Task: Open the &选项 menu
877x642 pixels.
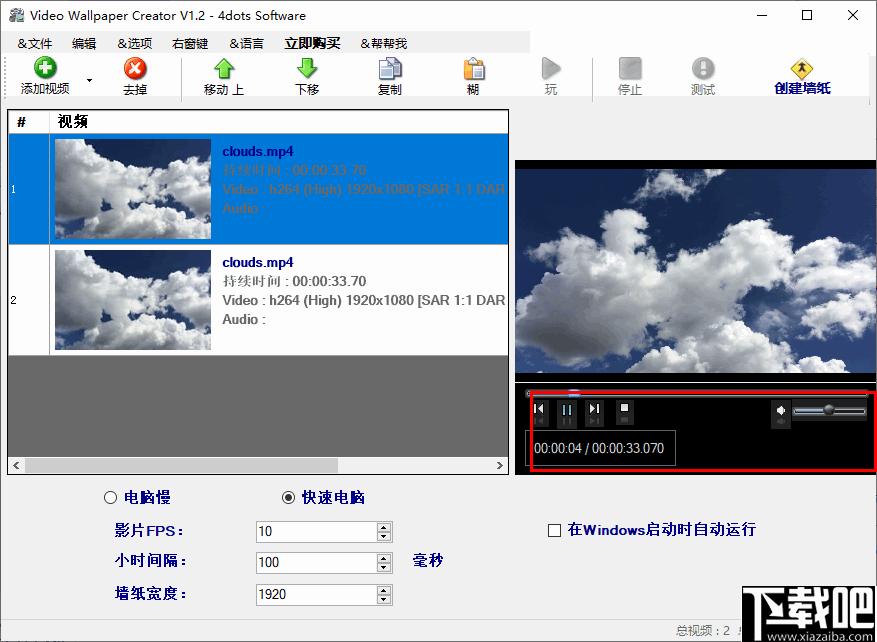Action: pos(134,43)
